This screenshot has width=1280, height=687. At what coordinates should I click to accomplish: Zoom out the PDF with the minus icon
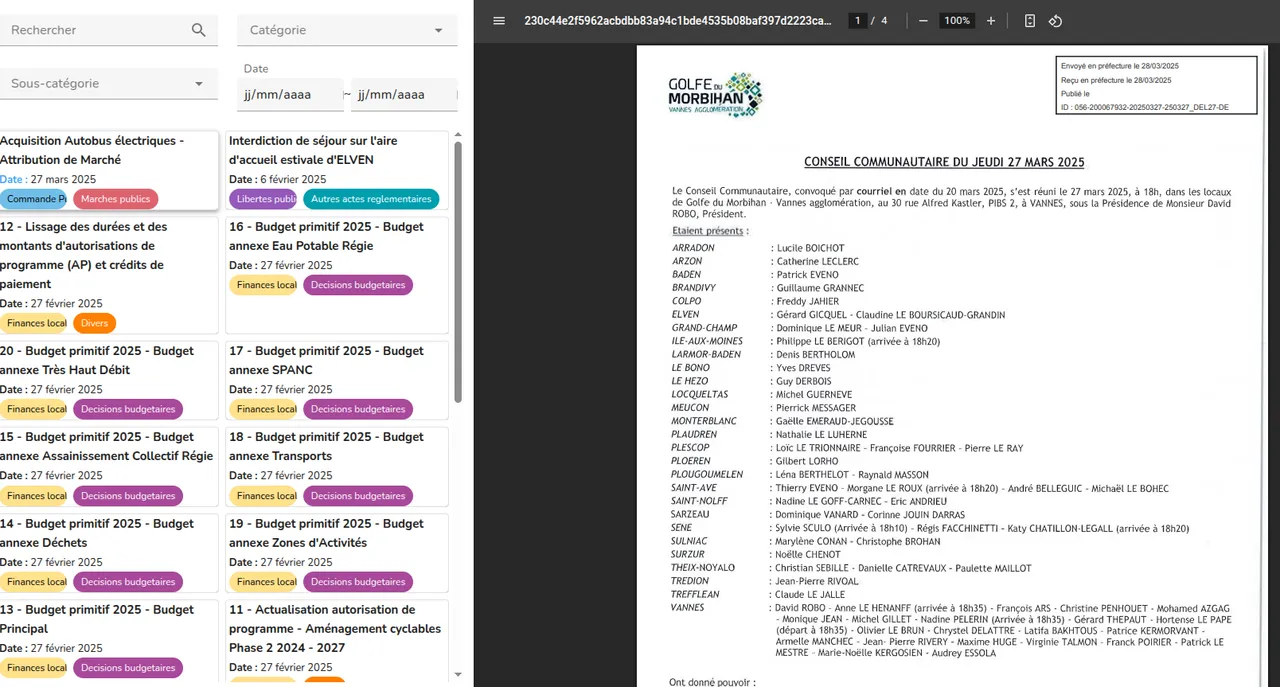coord(923,20)
